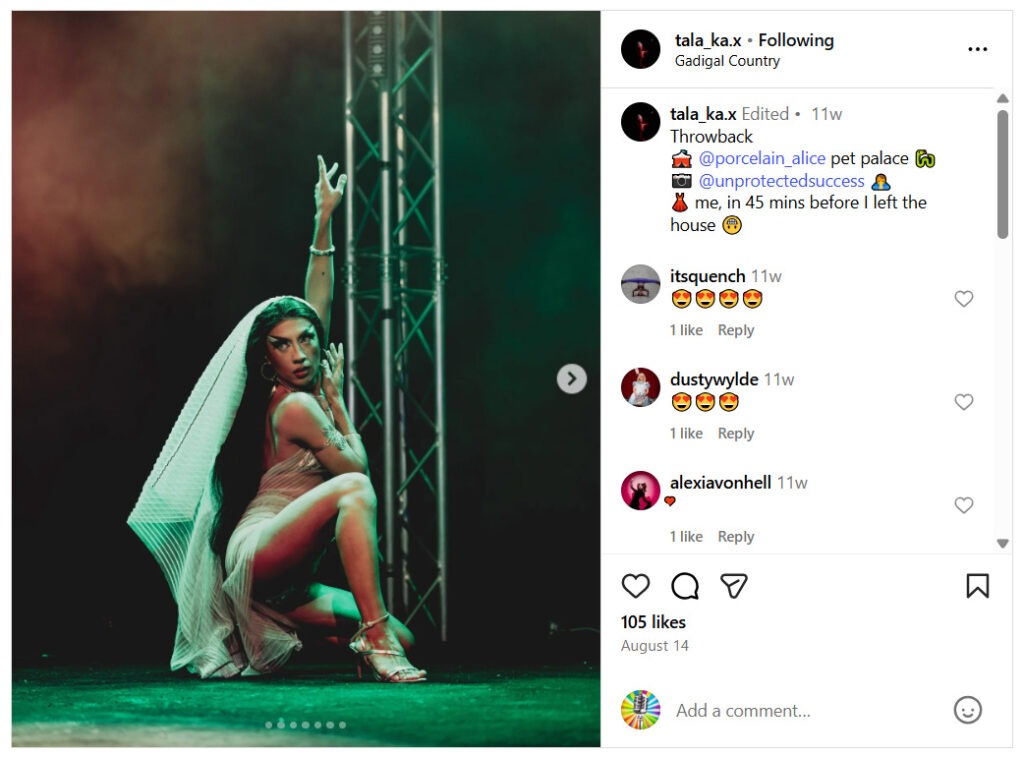Open the emoji picker in comment box

coord(967,710)
